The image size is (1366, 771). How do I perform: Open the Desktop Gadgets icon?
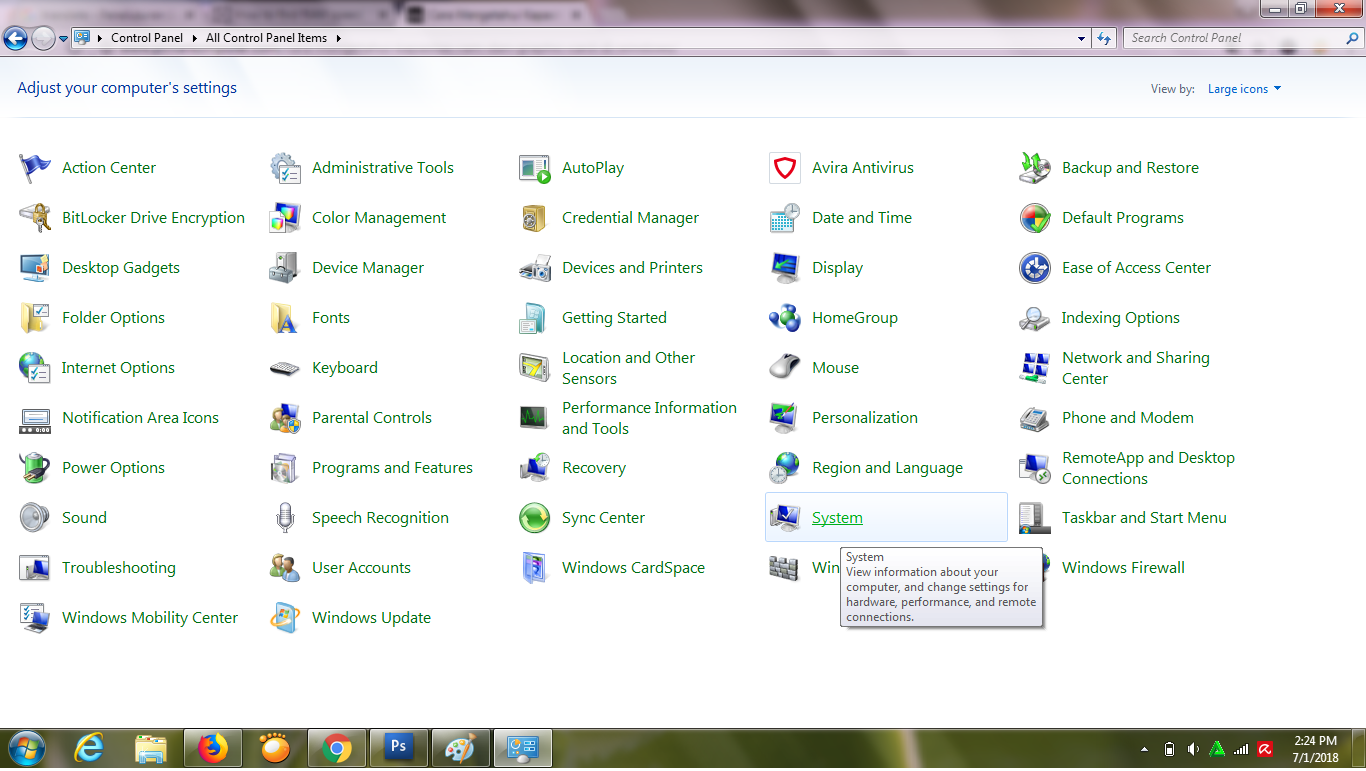[35, 268]
